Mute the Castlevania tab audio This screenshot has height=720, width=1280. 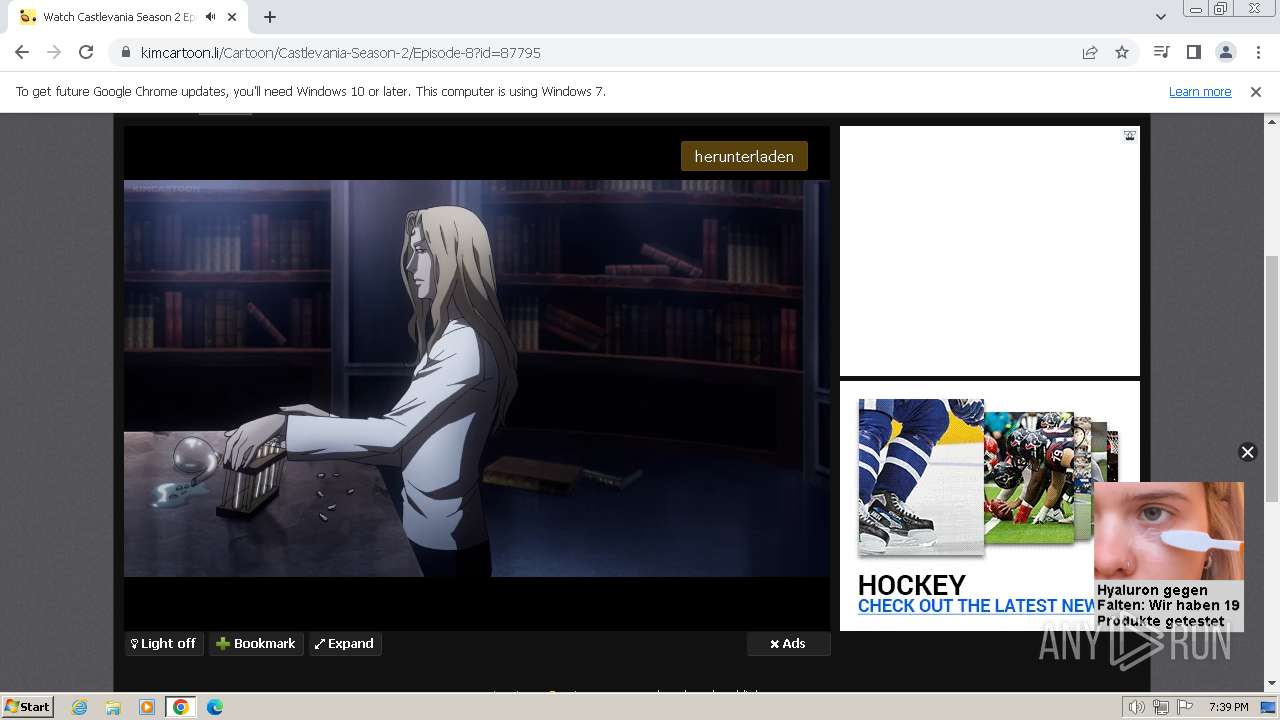point(211,17)
